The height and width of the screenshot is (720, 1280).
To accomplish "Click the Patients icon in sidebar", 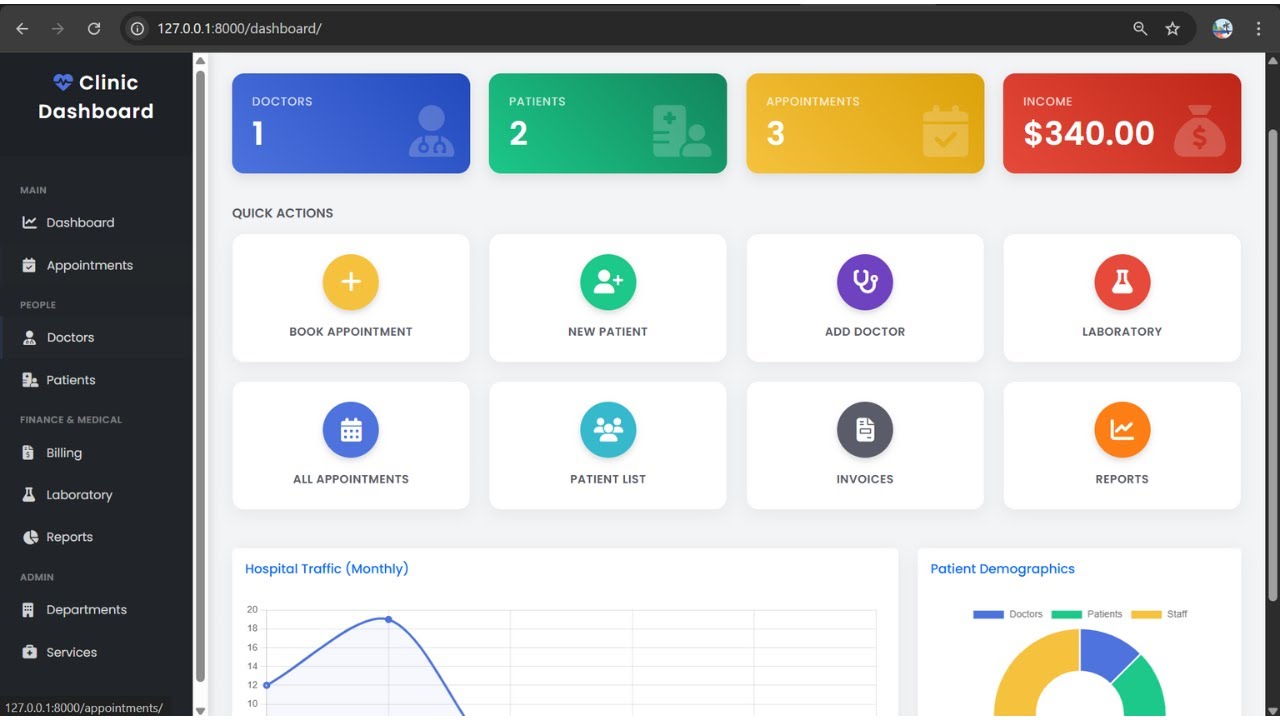I will [29, 380].
